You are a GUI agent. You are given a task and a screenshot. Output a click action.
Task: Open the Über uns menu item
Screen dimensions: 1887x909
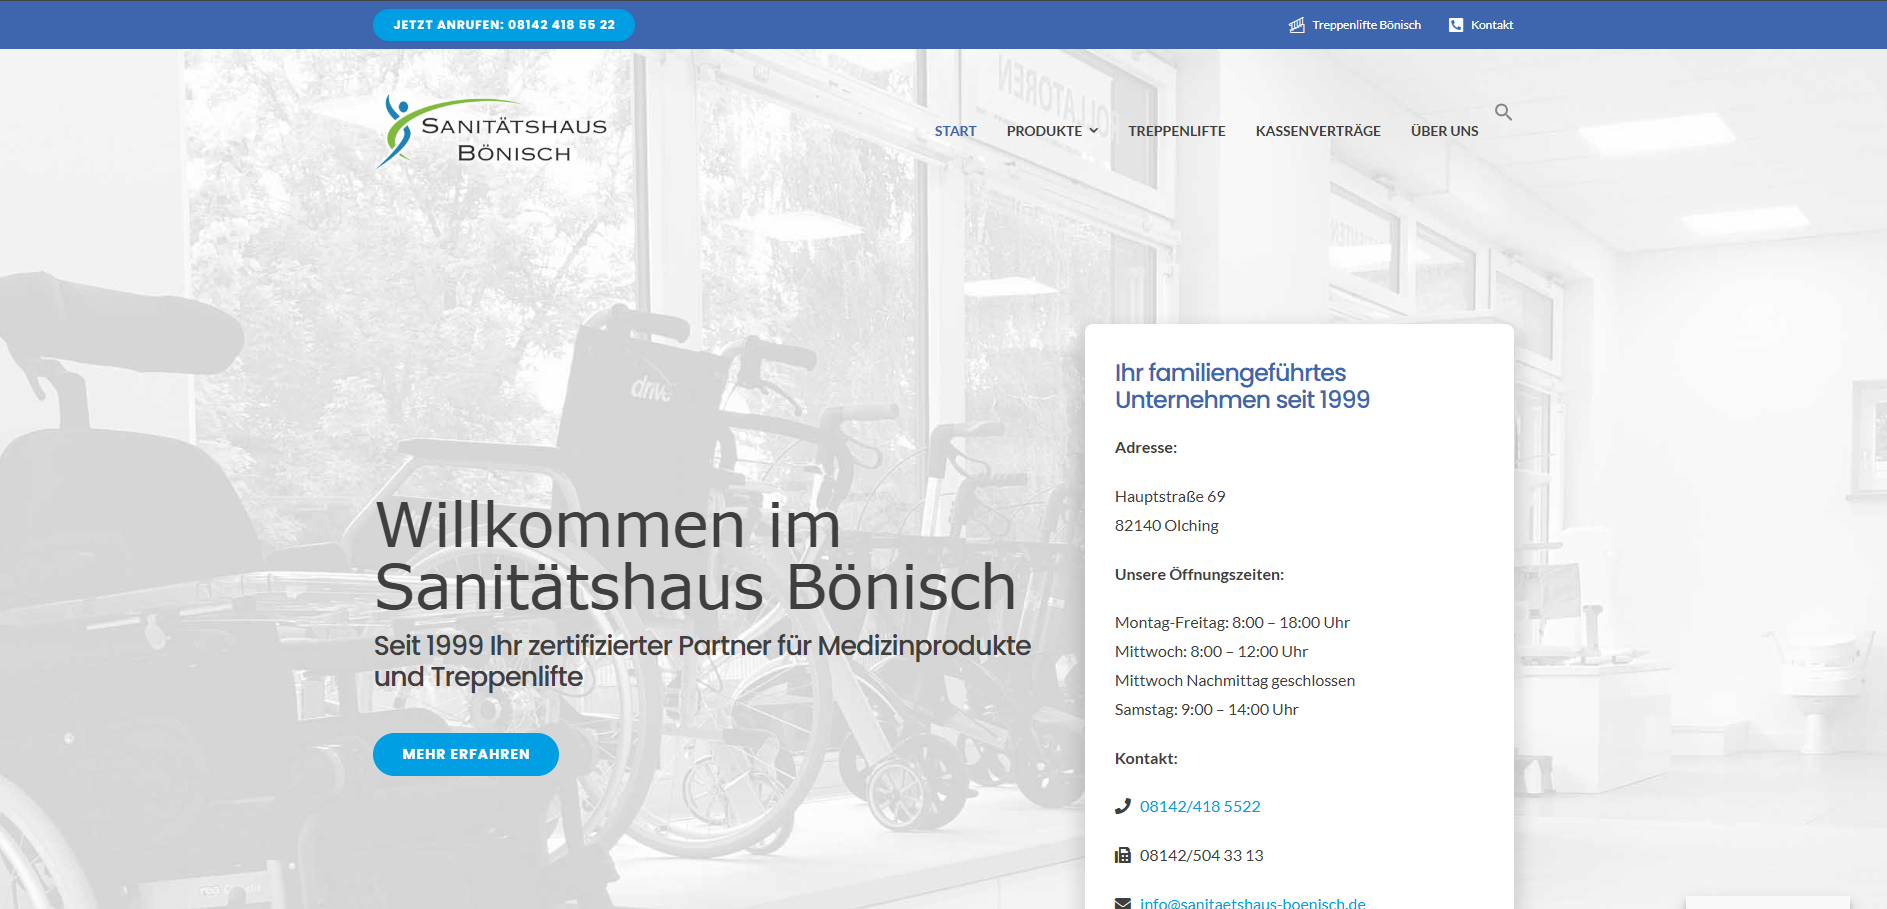click(1444, 131)
